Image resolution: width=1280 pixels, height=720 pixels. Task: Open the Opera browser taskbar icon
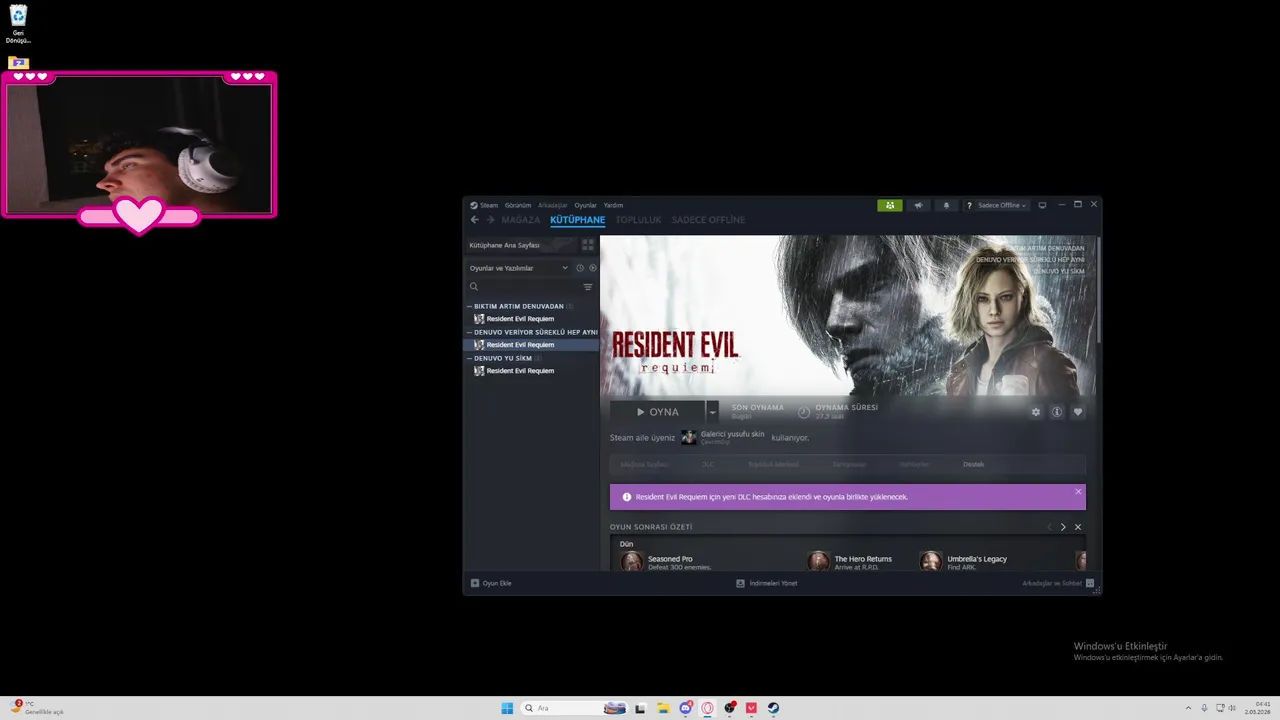click(708, 708)
